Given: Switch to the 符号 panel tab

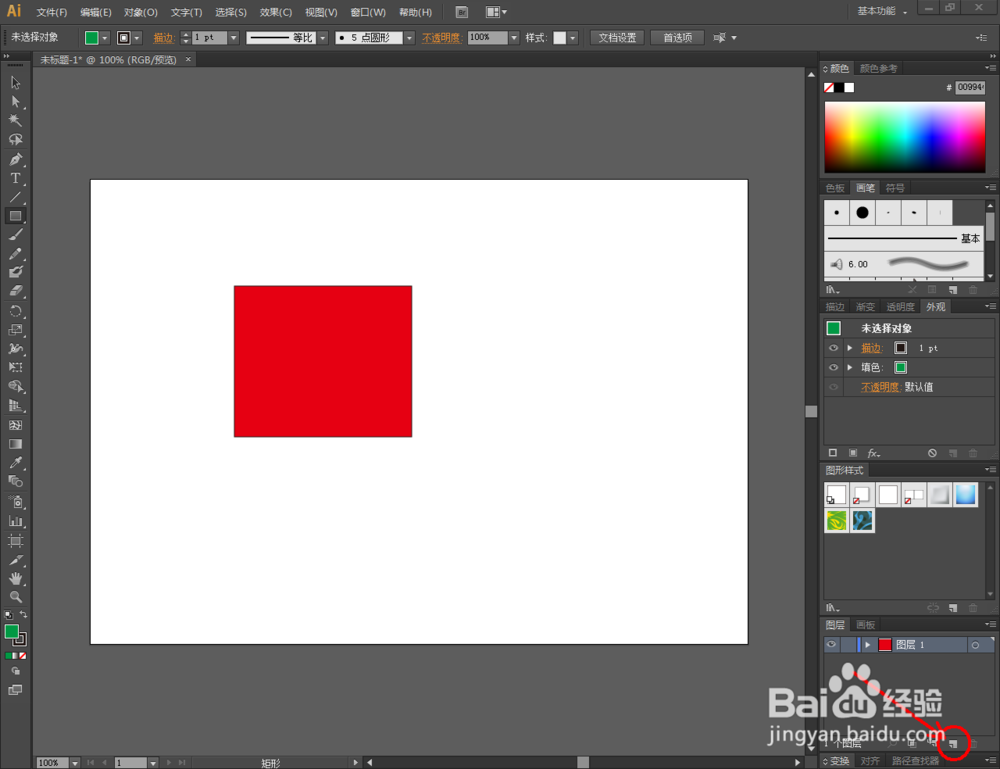Looking at the screenshot, I should 895,187.
